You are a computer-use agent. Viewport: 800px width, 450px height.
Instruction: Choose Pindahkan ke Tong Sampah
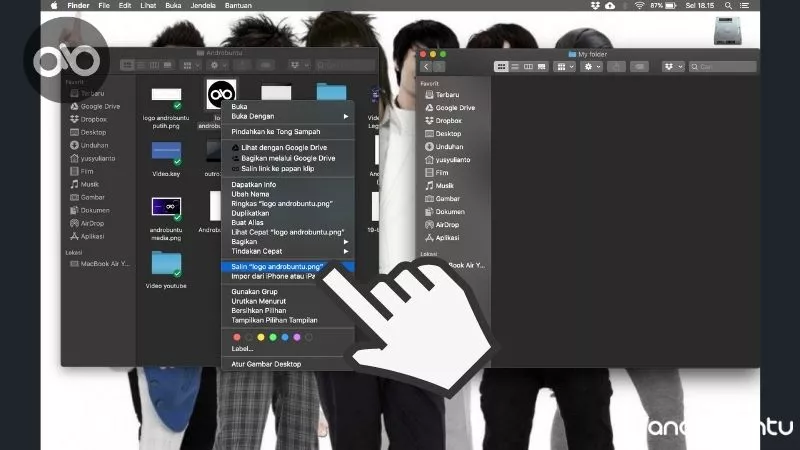(x=288, y=132)
